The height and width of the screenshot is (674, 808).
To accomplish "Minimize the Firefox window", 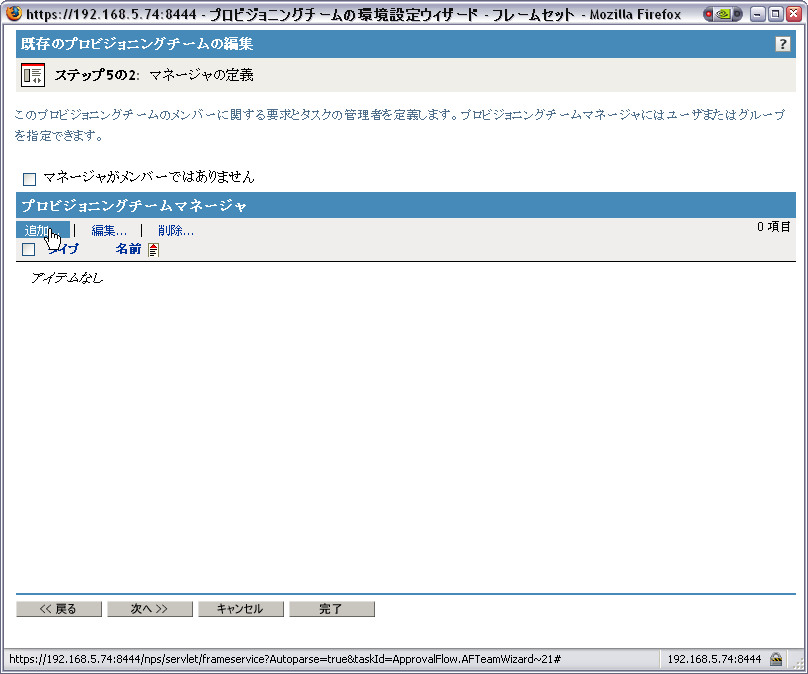I will click(x=757, y=14).
